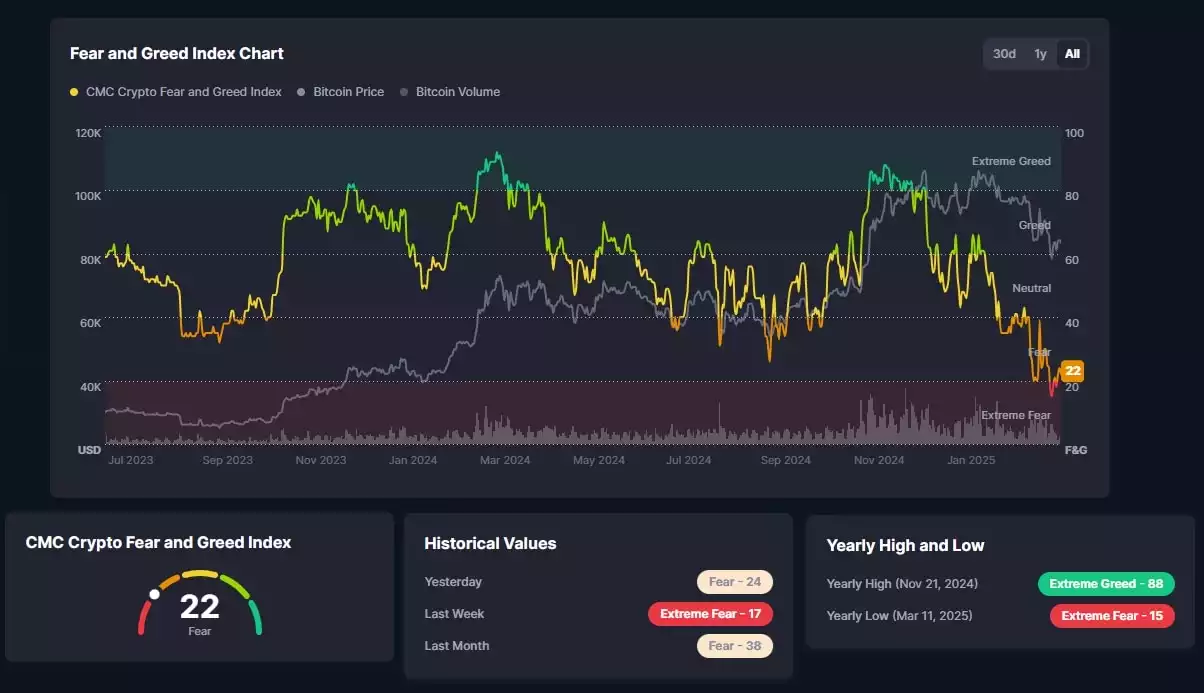Click the orange 22 index marker on chart
This screenshot has width=1204, height=693.
pos(1072,370)
